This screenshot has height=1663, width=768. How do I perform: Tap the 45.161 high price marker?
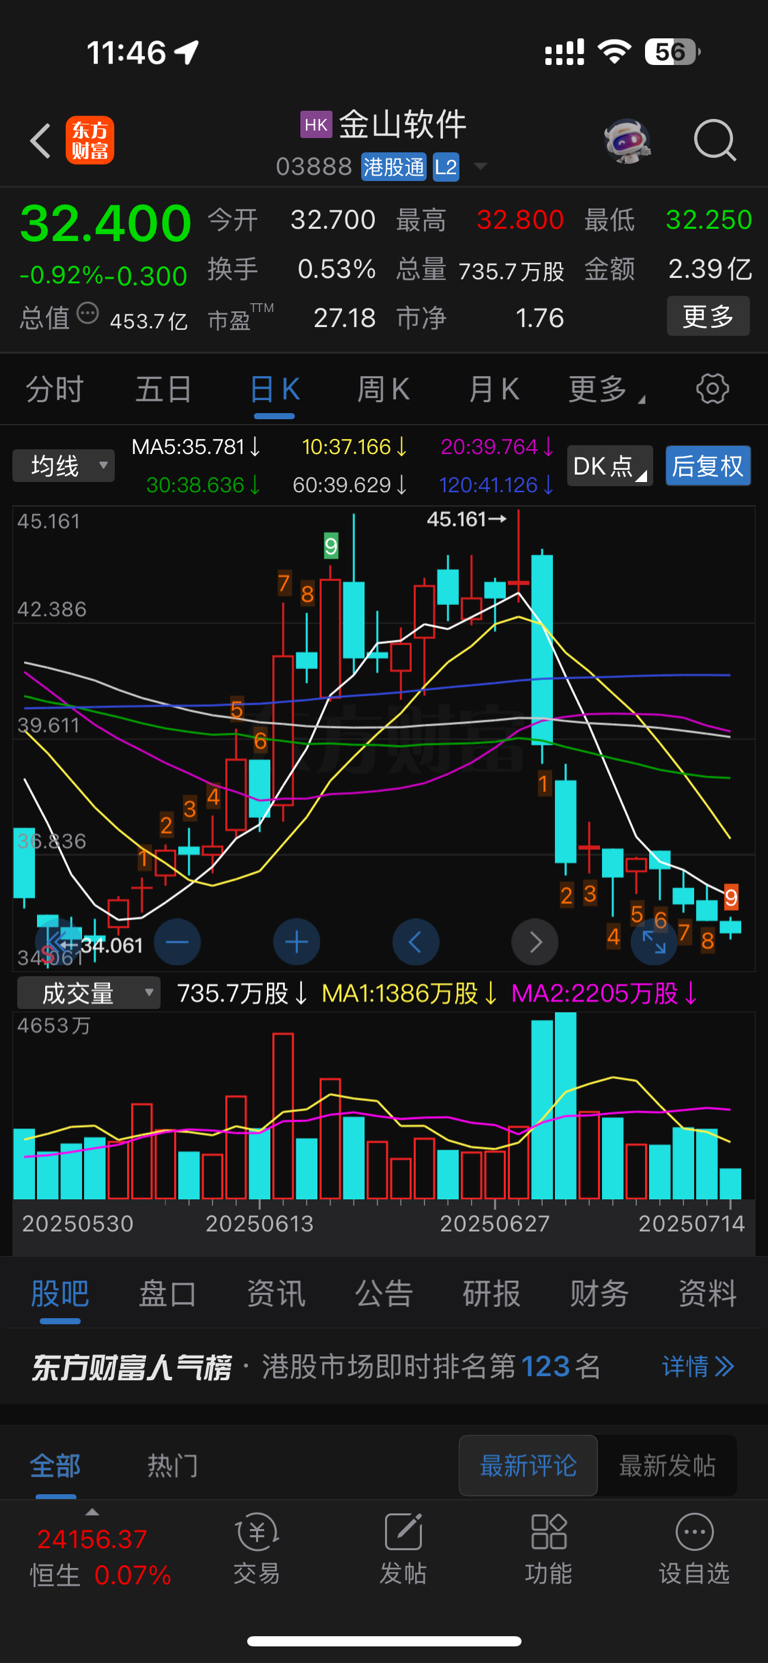(x=466, y=519)
